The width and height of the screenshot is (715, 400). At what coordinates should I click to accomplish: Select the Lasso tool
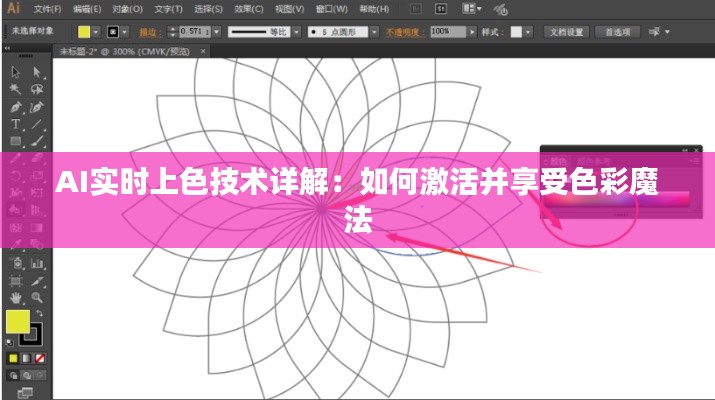[37, 89]
